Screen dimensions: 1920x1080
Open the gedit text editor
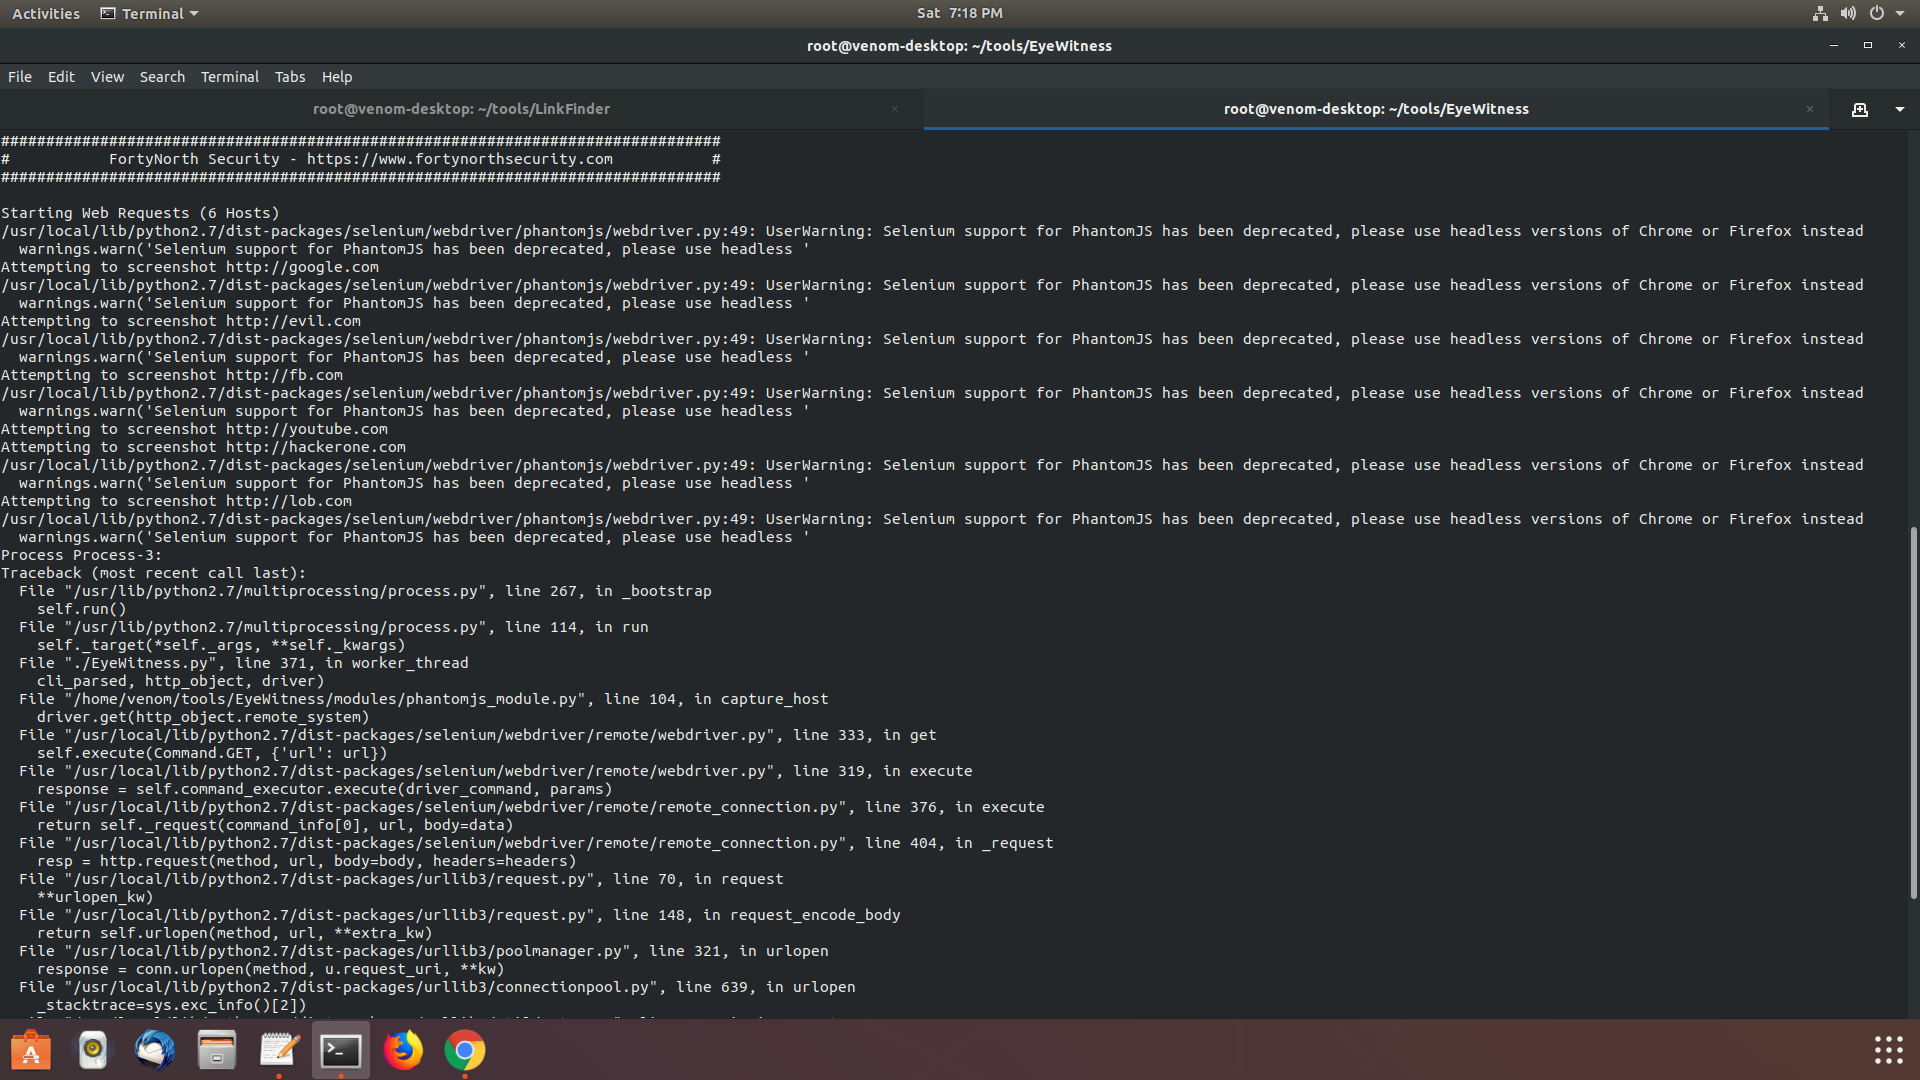tap(278, 1050)
